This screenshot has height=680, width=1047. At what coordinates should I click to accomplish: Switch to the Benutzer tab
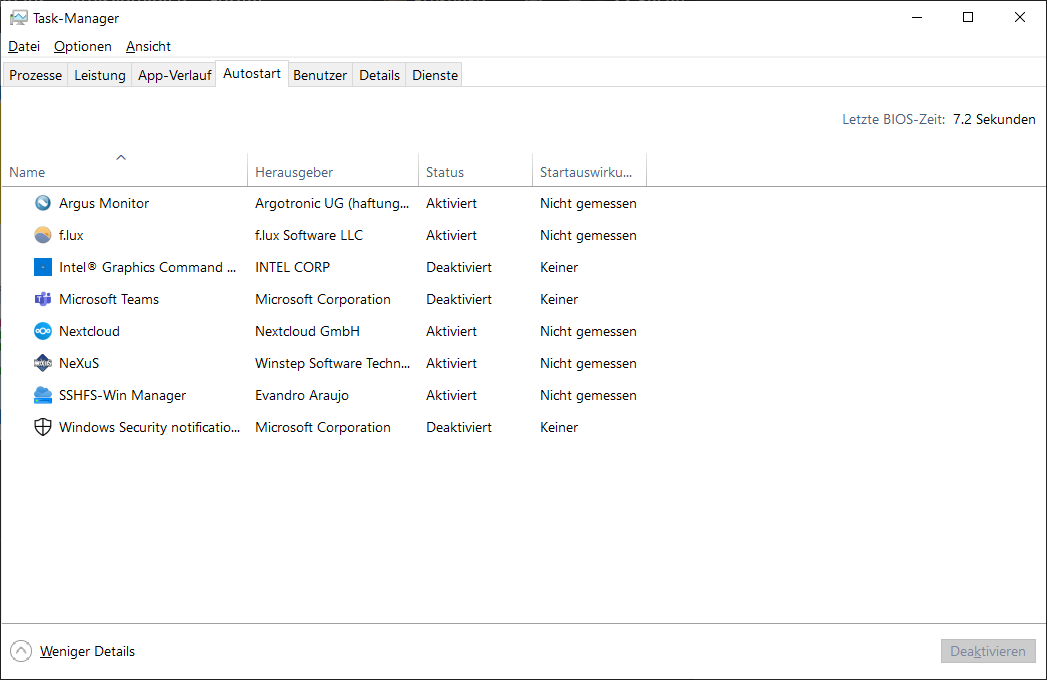point(320,75)
